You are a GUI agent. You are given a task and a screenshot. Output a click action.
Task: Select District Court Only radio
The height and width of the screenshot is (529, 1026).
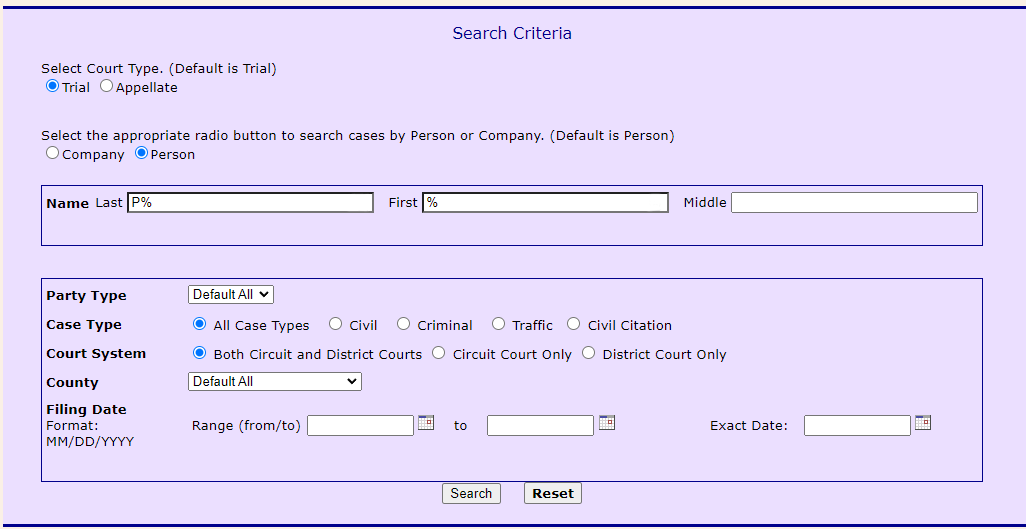tap(589, 353)
